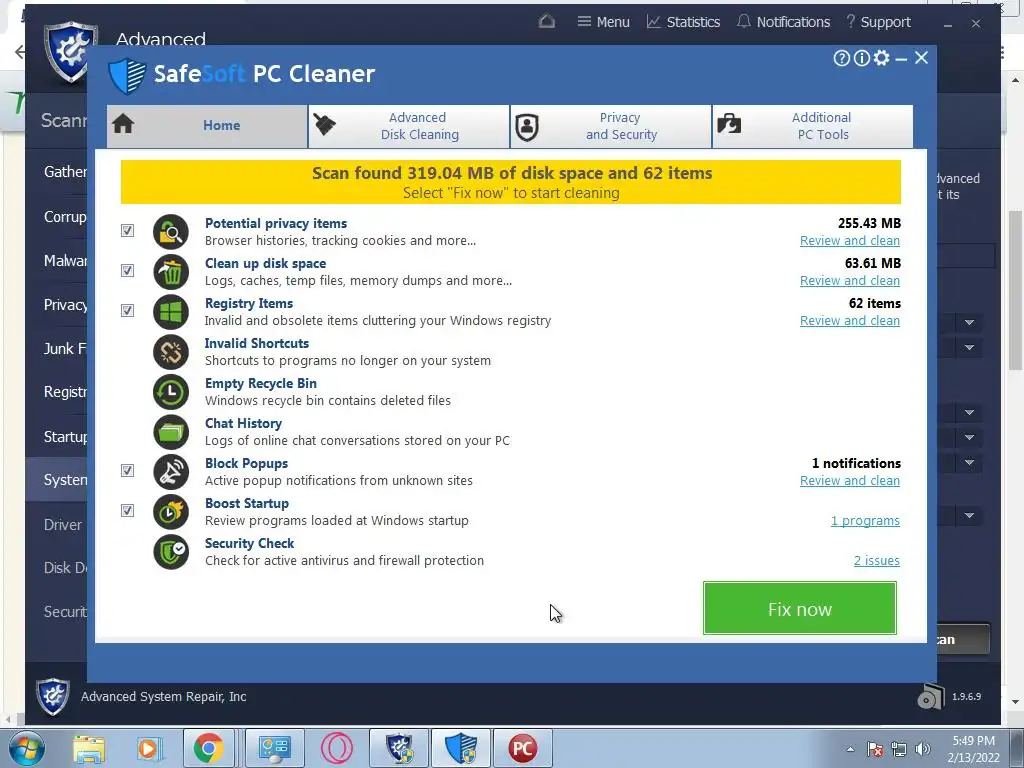The height and width of the screenshot is (768, 1024).
Task: Click the Invalid Shortcuts title text
Action: [257, 344]
